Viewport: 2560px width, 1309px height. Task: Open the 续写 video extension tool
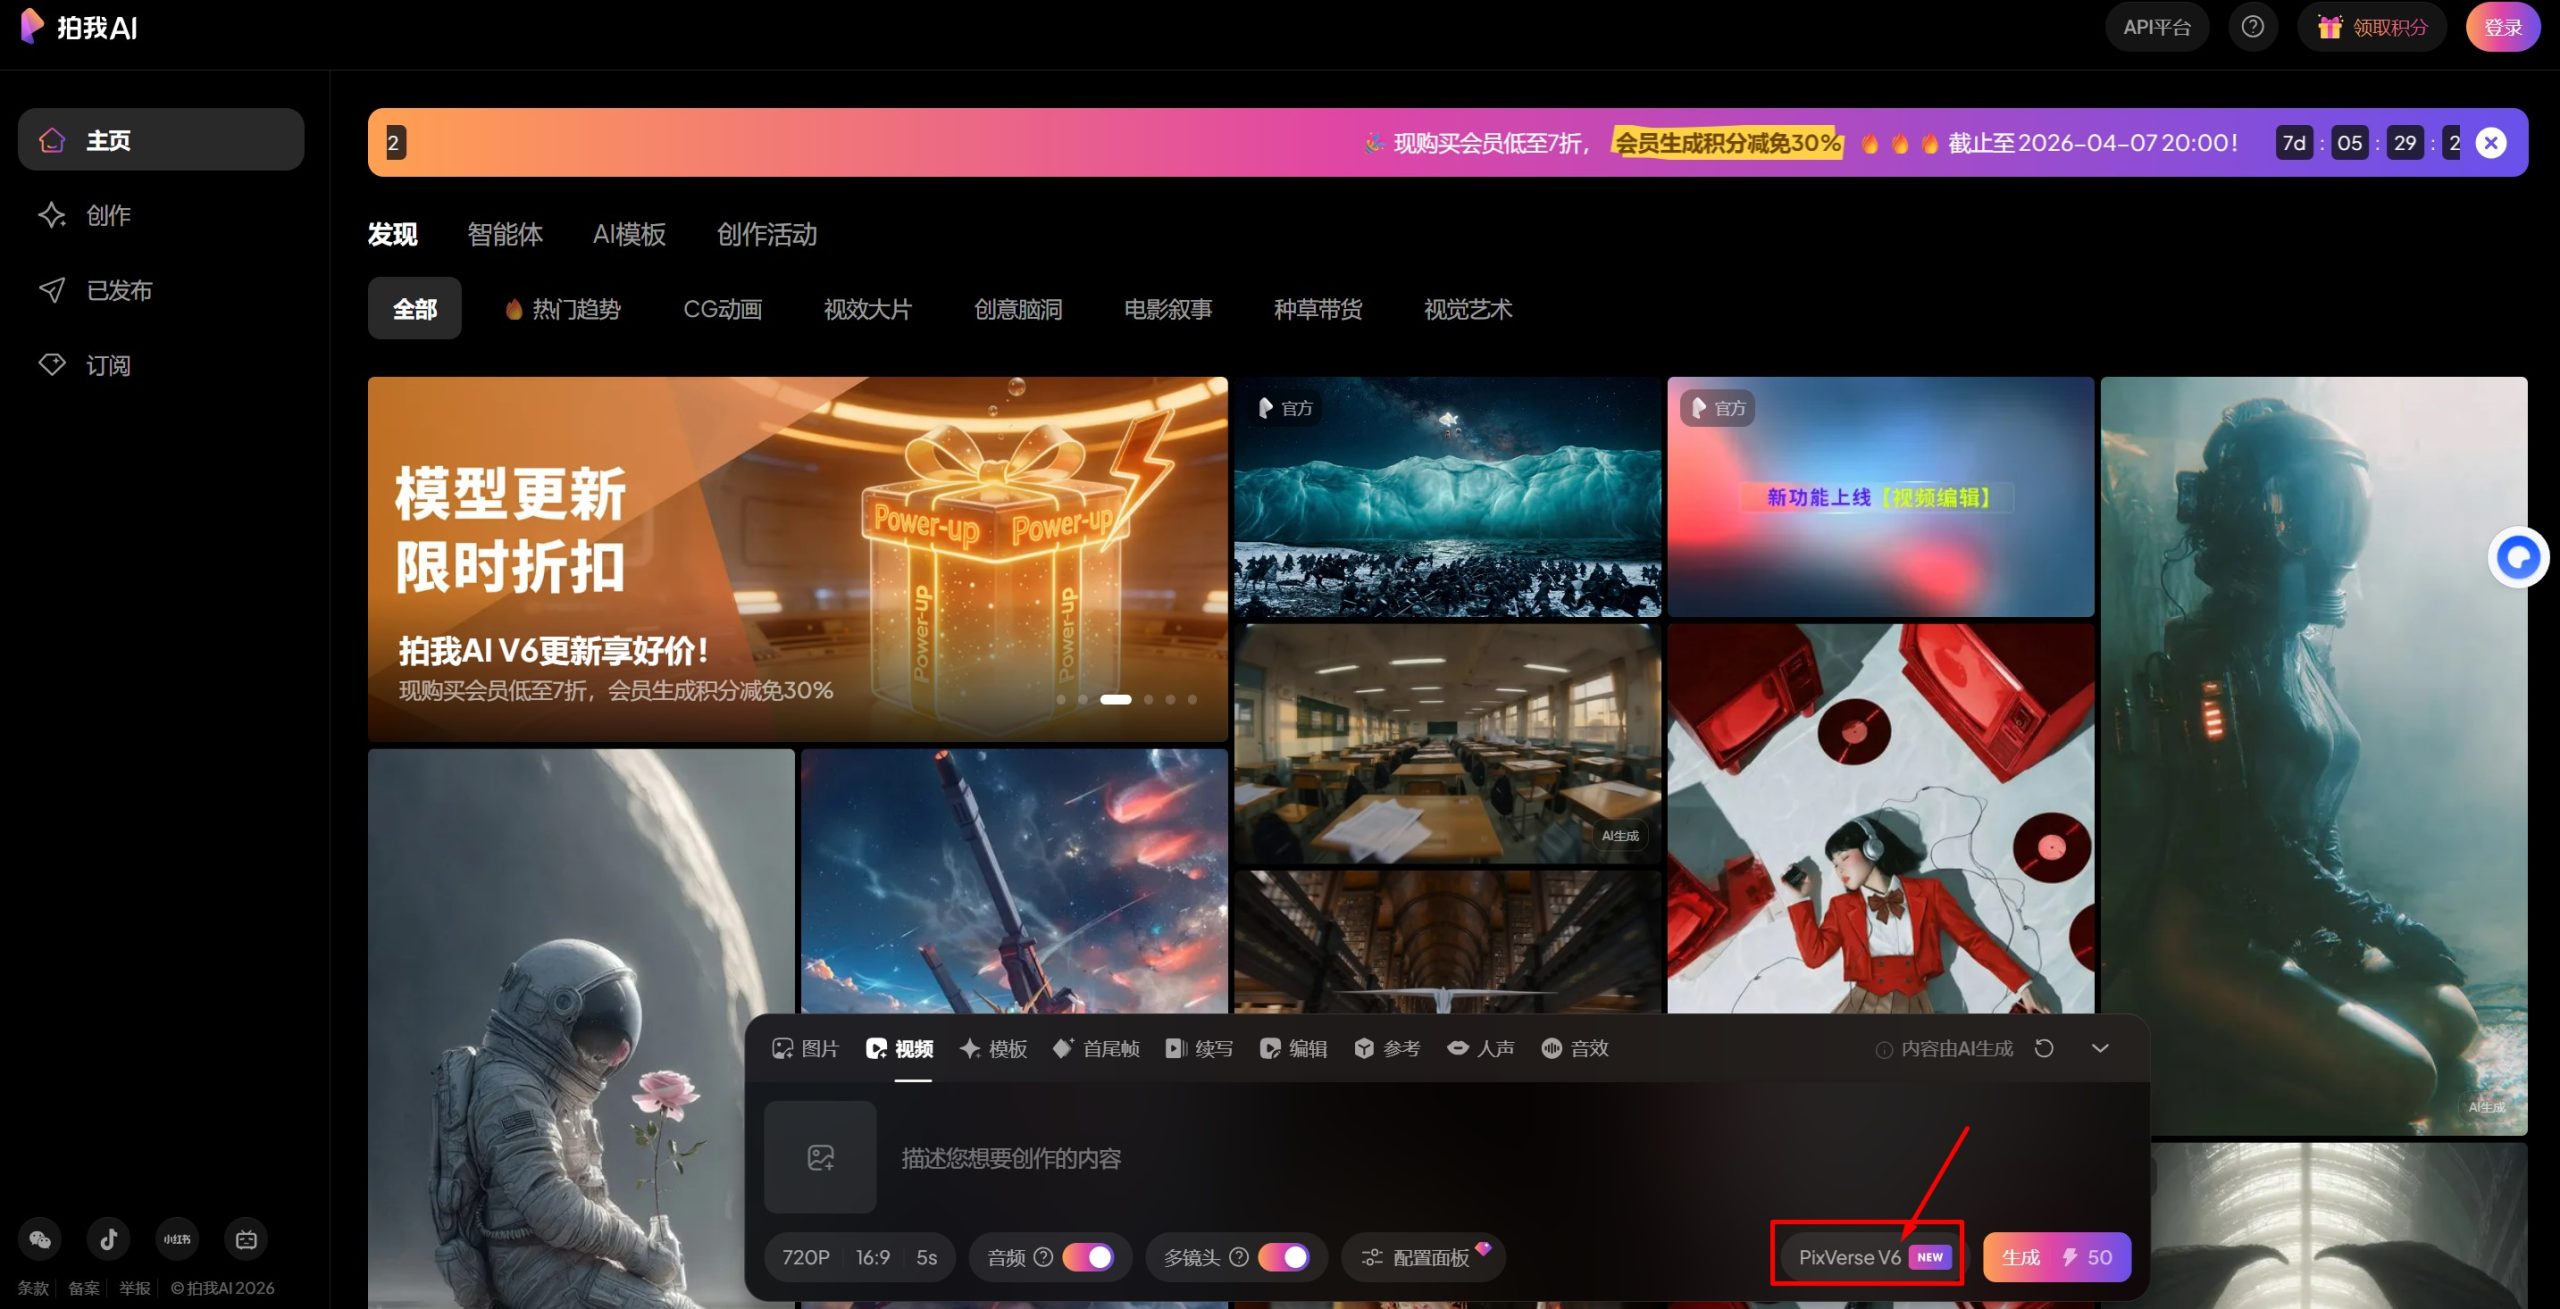pos(1199,1048)
